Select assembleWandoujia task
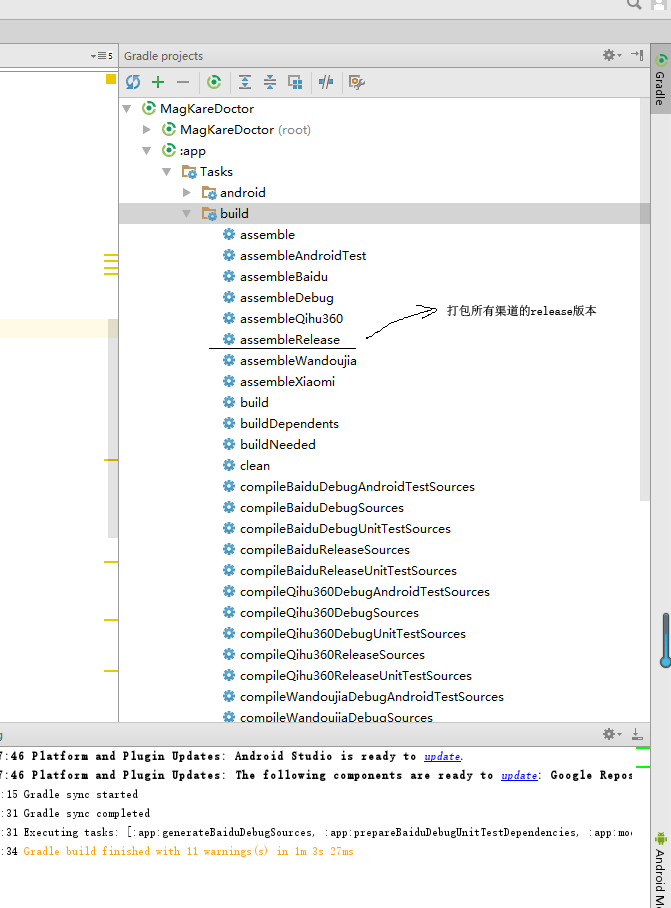671x908 pixels. pyautogui.click(x=298, y=361)
